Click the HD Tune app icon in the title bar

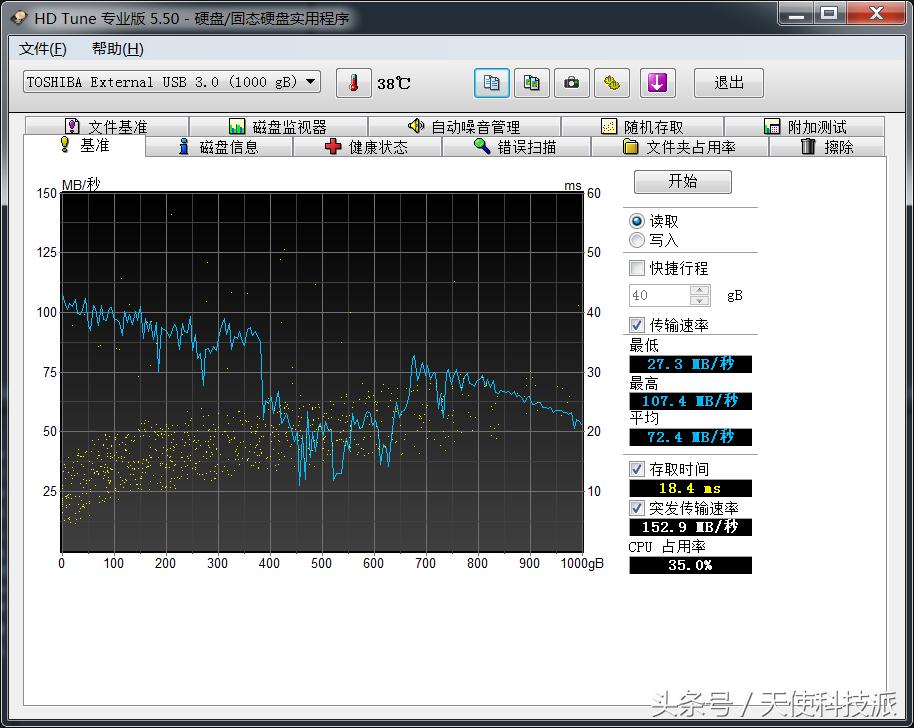[19, 17]
